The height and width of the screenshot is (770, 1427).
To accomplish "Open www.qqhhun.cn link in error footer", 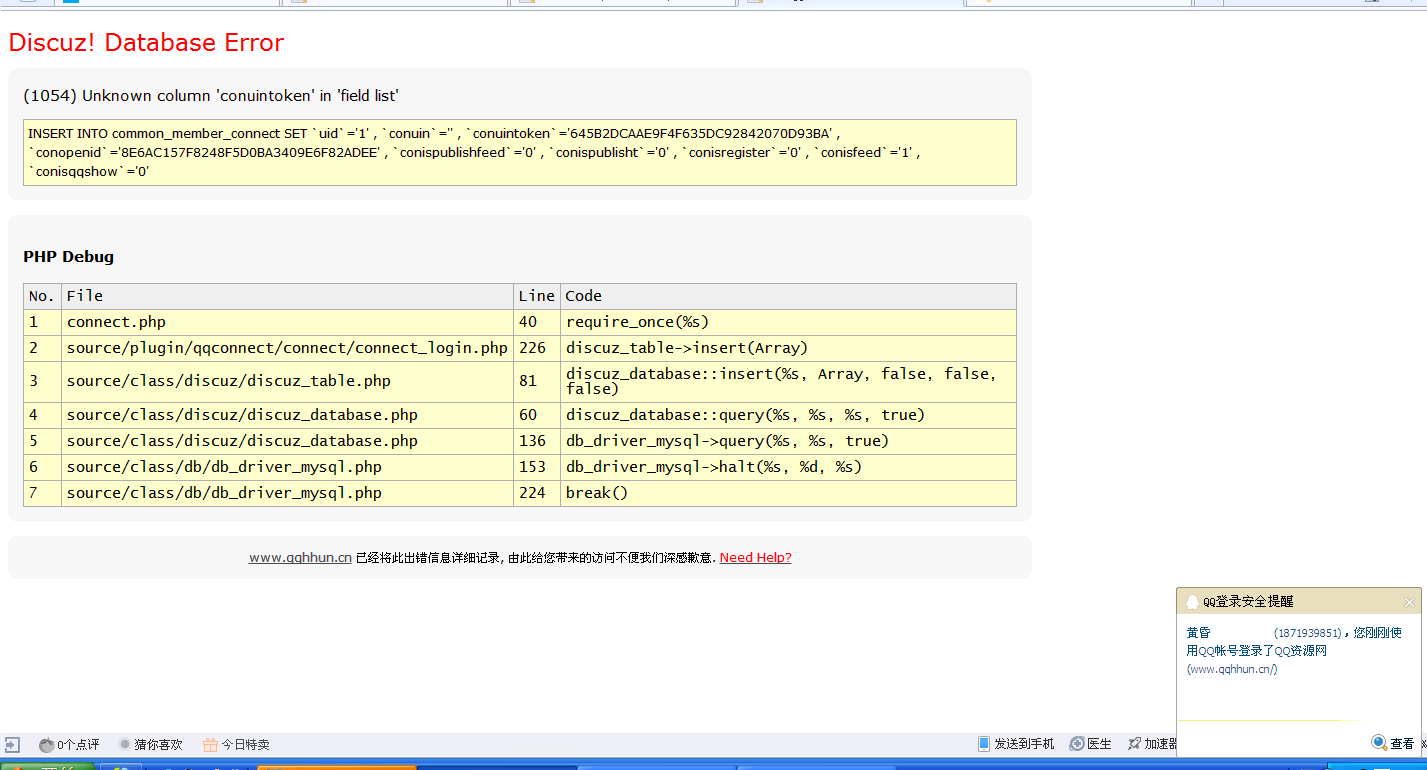I will 300,558.
